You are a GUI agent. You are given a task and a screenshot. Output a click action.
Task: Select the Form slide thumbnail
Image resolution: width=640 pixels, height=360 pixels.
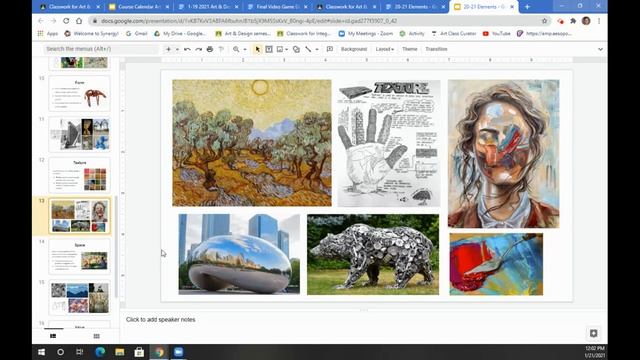tap(79, 93)
